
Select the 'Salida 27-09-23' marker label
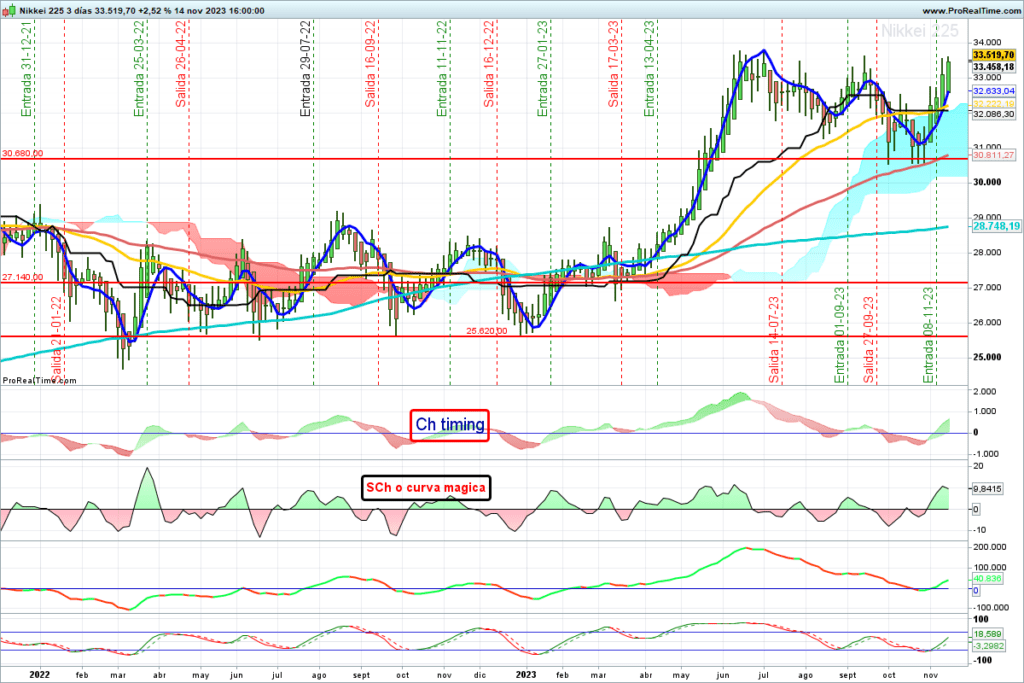pyautogui.click(x=869, y=340)
